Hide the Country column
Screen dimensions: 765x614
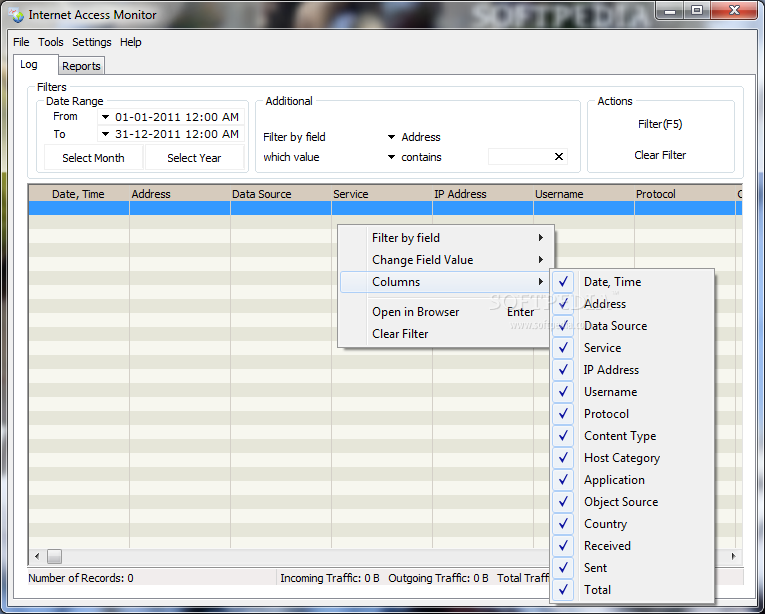(563, 523)
